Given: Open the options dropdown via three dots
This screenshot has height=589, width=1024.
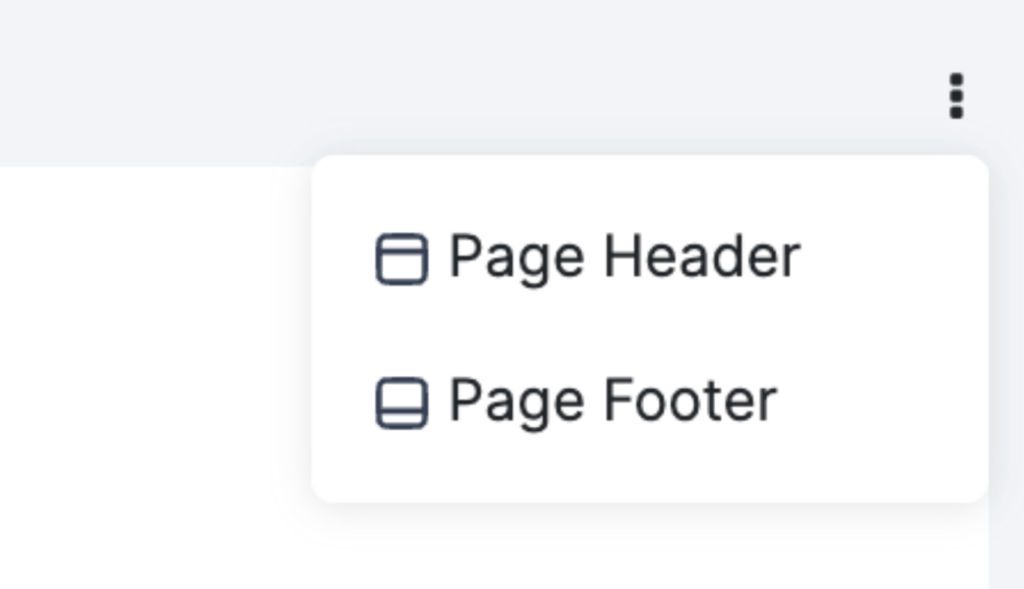Looking at the screenshot, I should [x=955, y=97].
